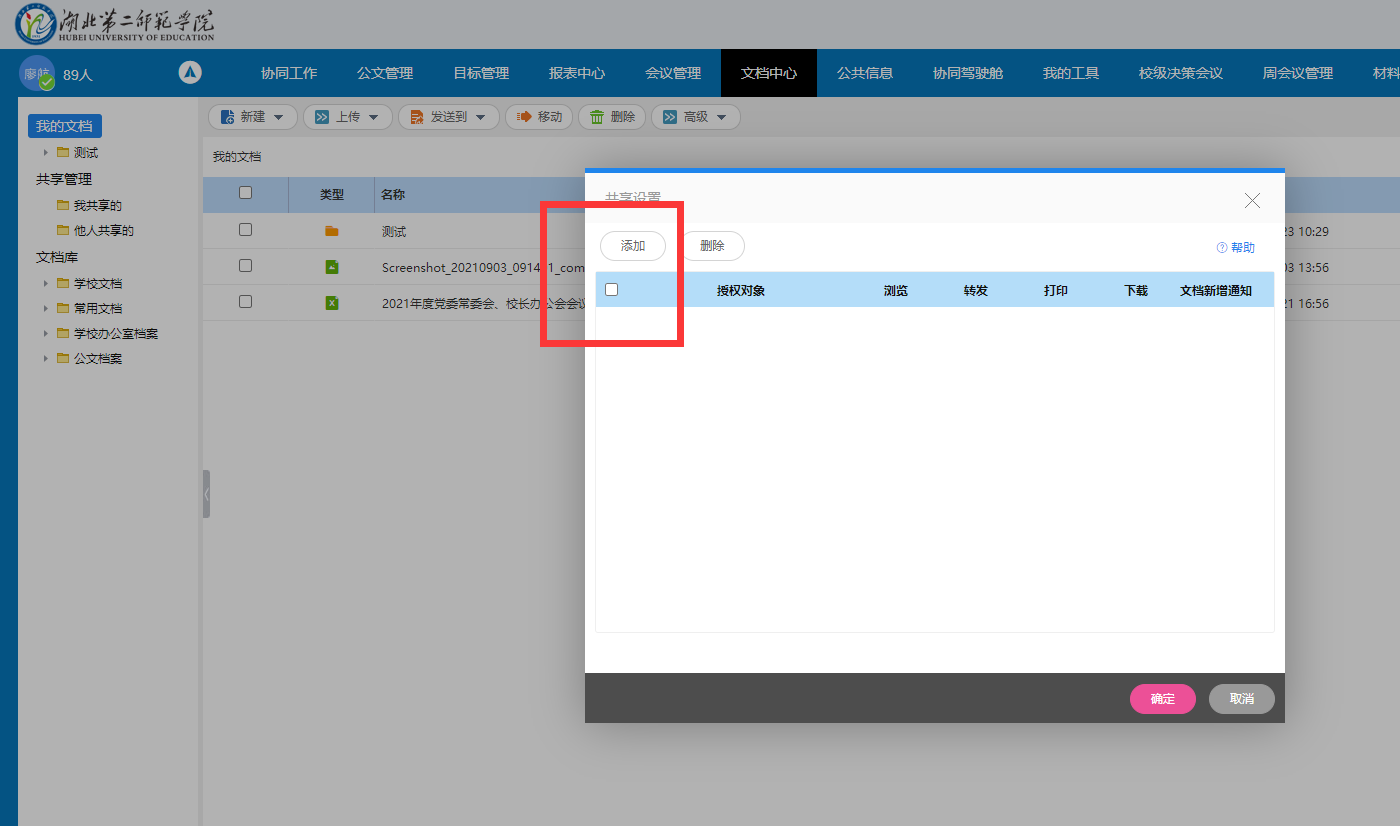The height and width of the screenshot is (826, 1400).
Task: Select 他人共享的 in the sidebar tree
Action: (103, 231)
